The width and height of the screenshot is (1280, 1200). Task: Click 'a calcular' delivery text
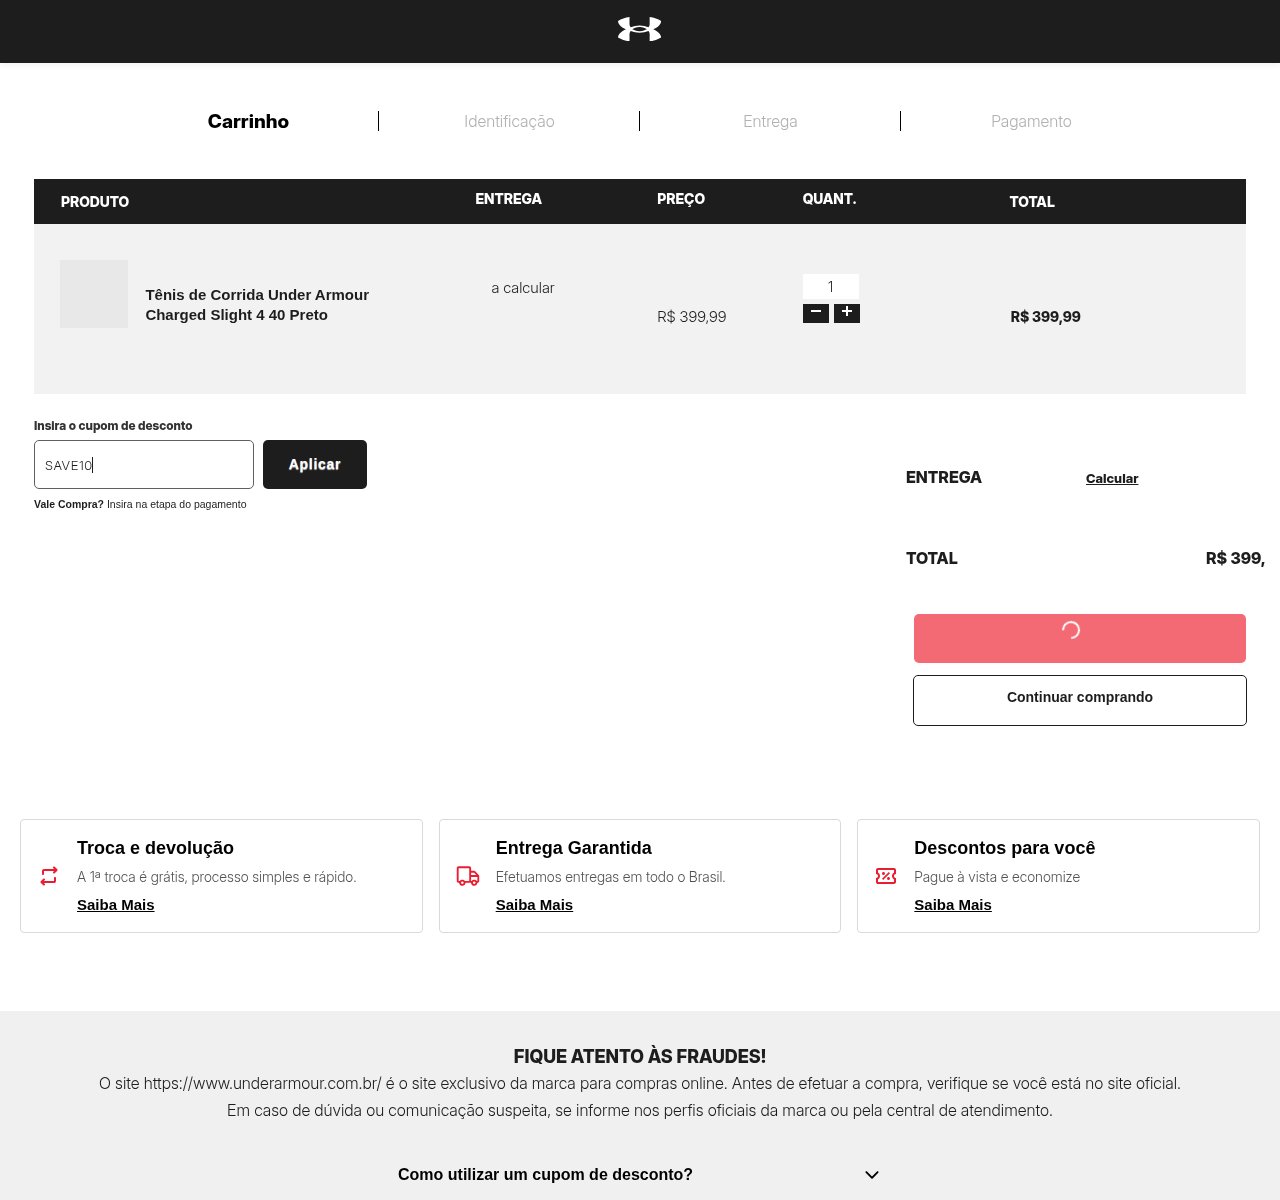(523, 288)
